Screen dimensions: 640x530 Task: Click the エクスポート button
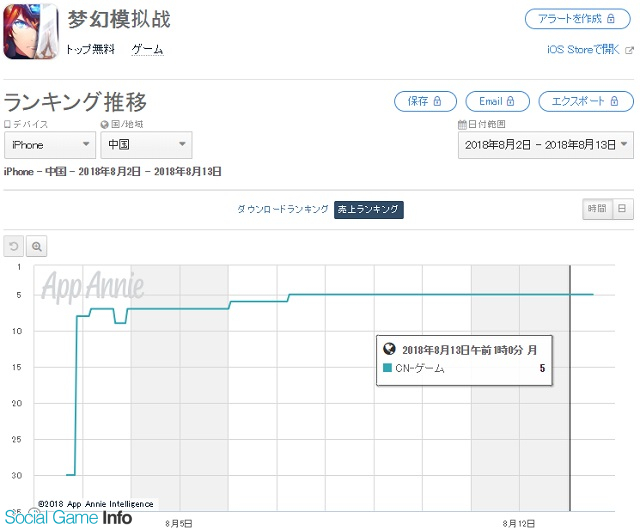(x=586, y=101)
